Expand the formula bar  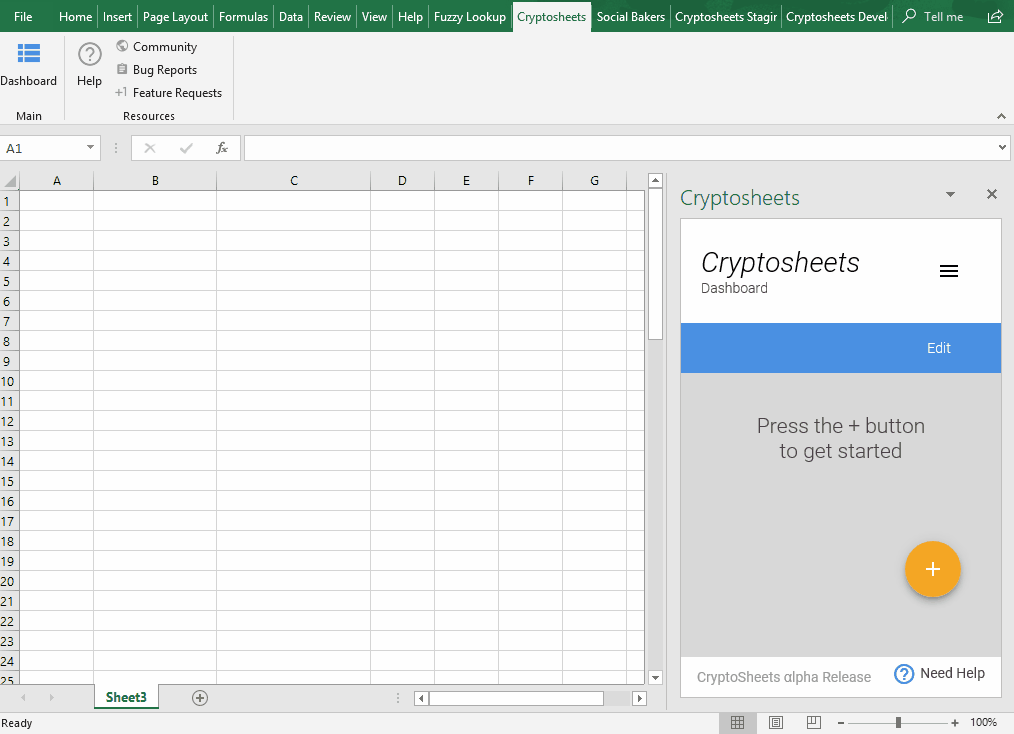tap(1002, 147)
